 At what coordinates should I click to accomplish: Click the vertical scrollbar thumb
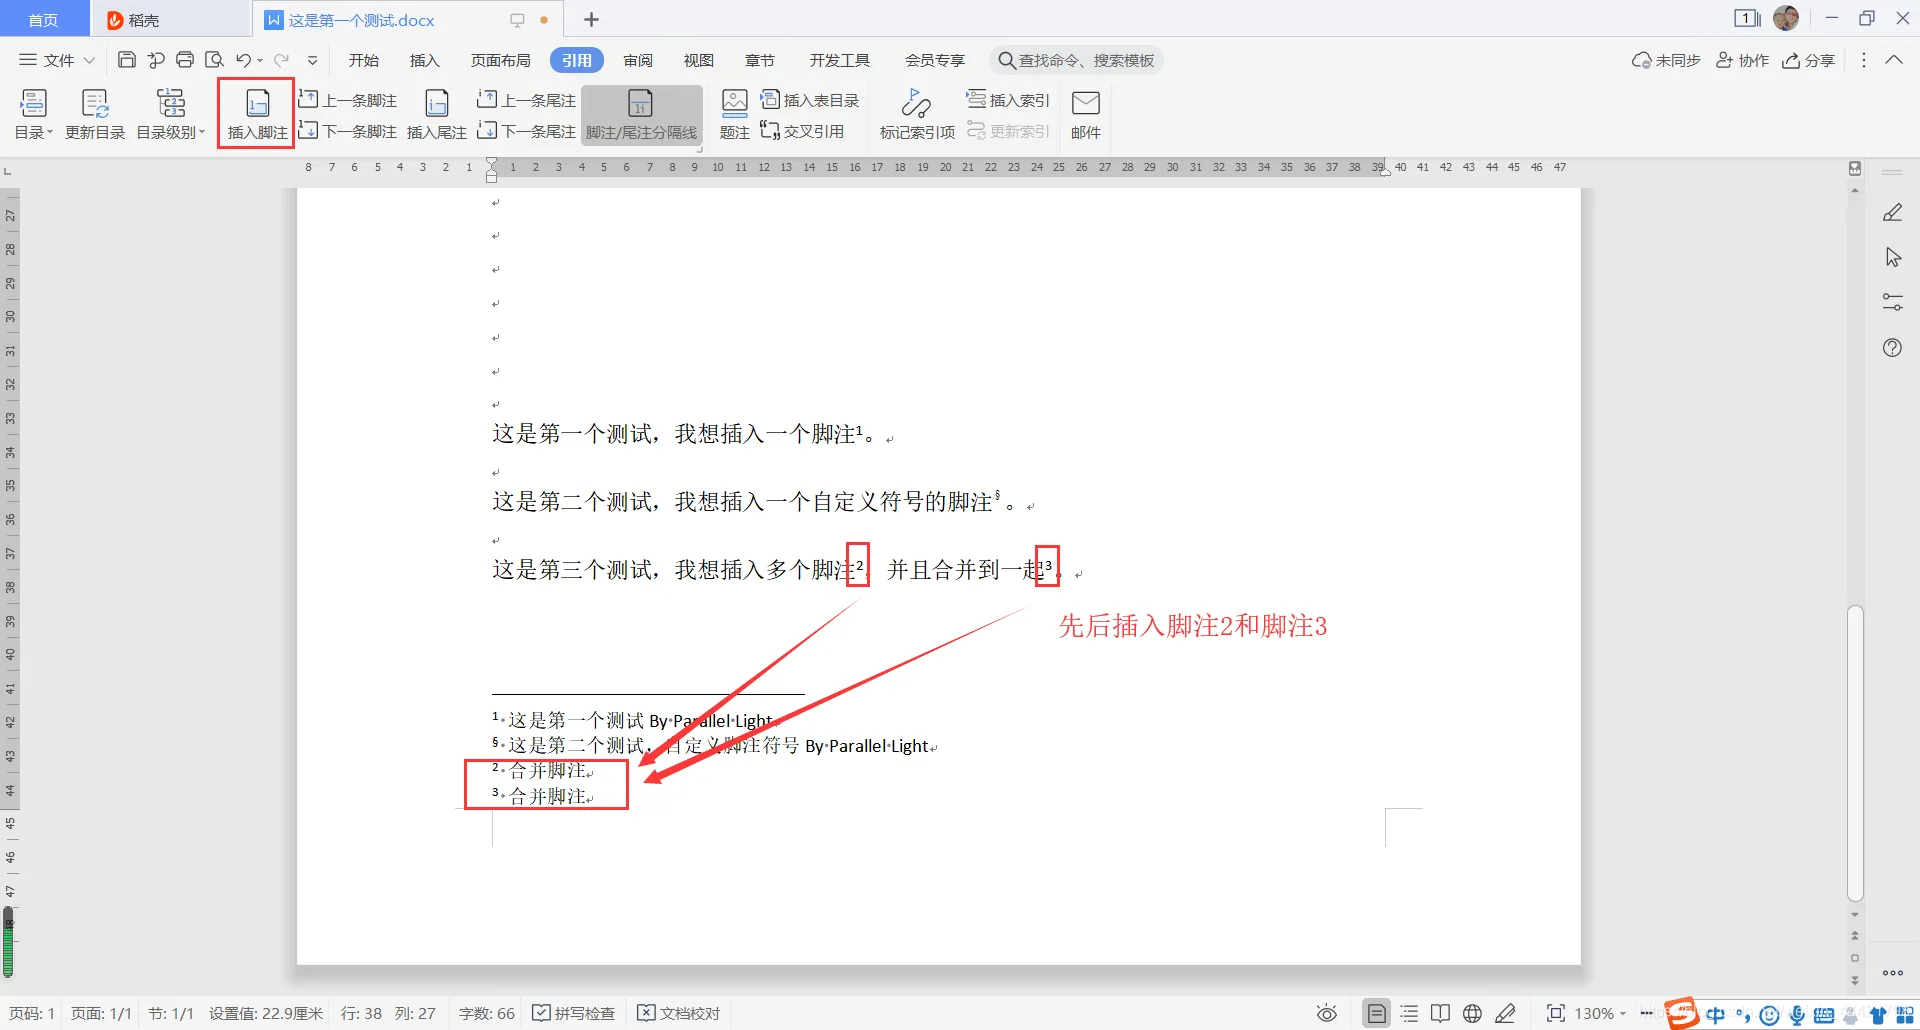coord(1855,752)
